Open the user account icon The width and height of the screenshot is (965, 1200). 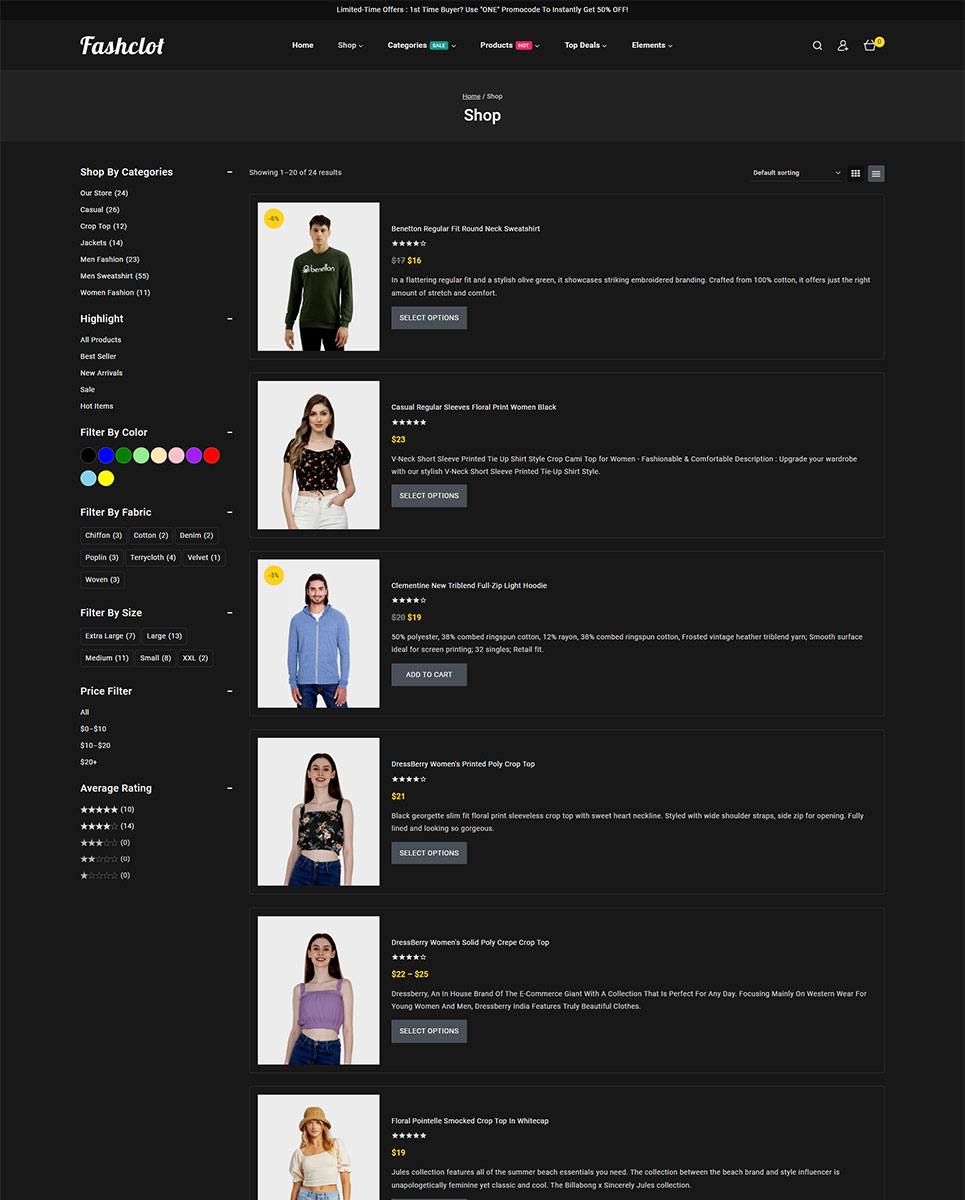click(843, 46)
